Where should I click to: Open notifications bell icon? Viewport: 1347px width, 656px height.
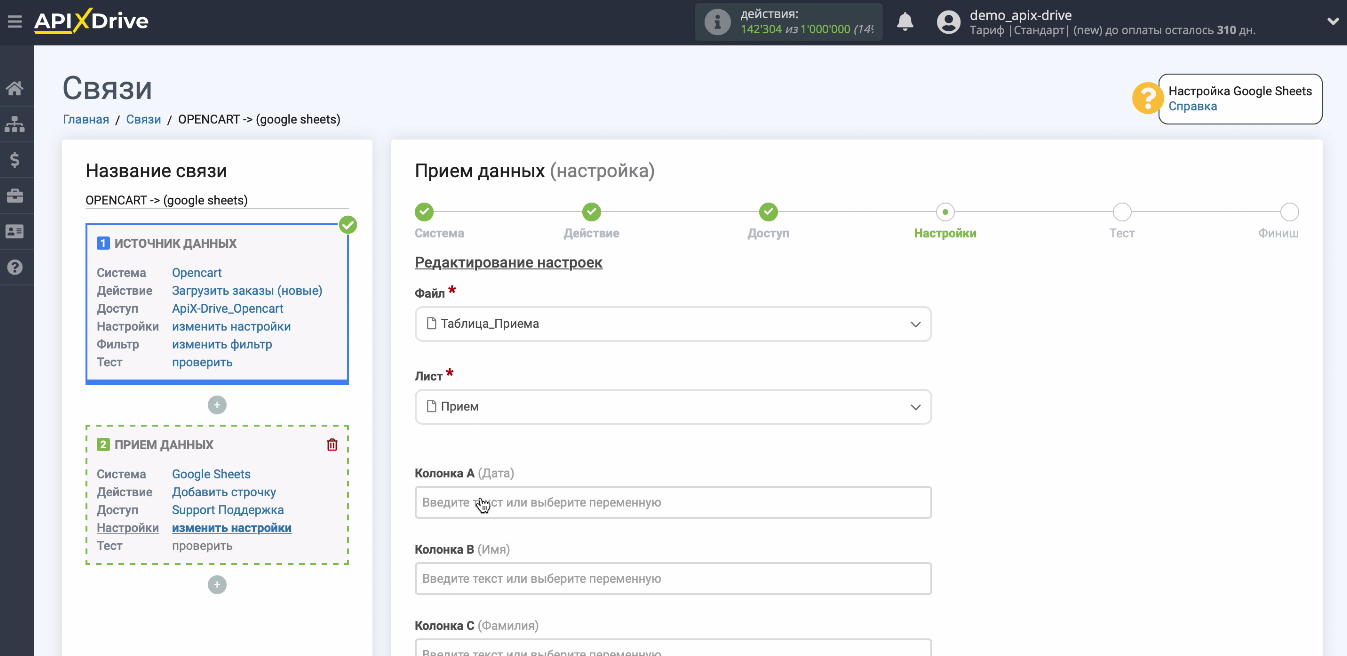coord(905,22)
